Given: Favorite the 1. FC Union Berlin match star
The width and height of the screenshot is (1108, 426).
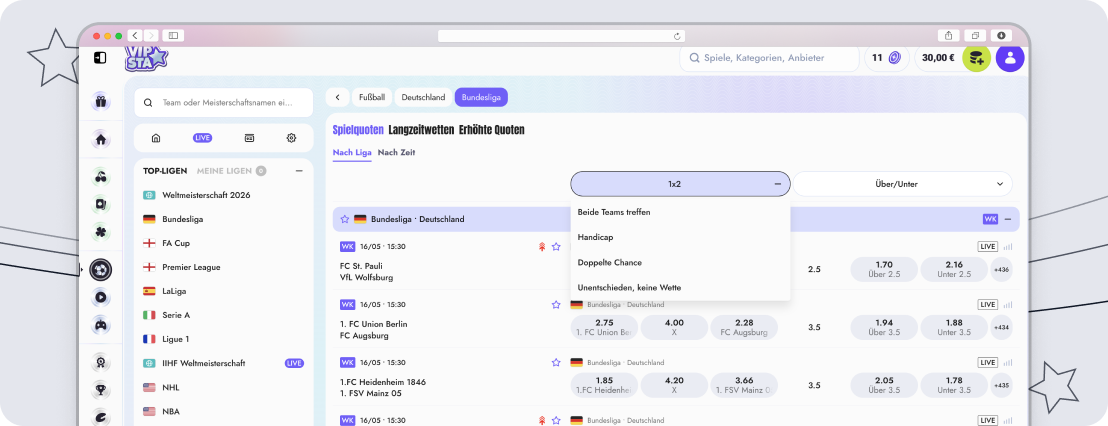Looking at the screenshot, I should 556,304.
